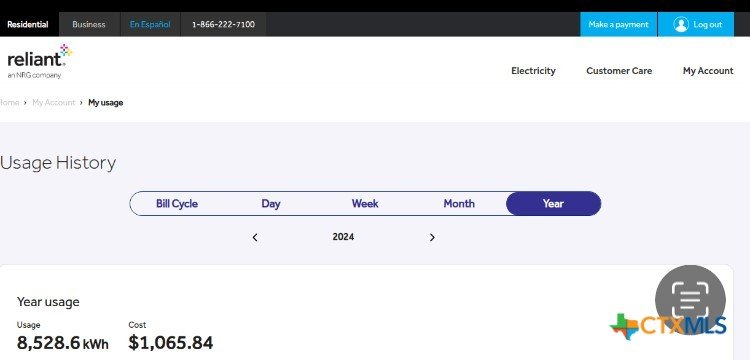Click the My Account breadcrumb link
The width and height of the screenshot is (750, 360).
54,102
